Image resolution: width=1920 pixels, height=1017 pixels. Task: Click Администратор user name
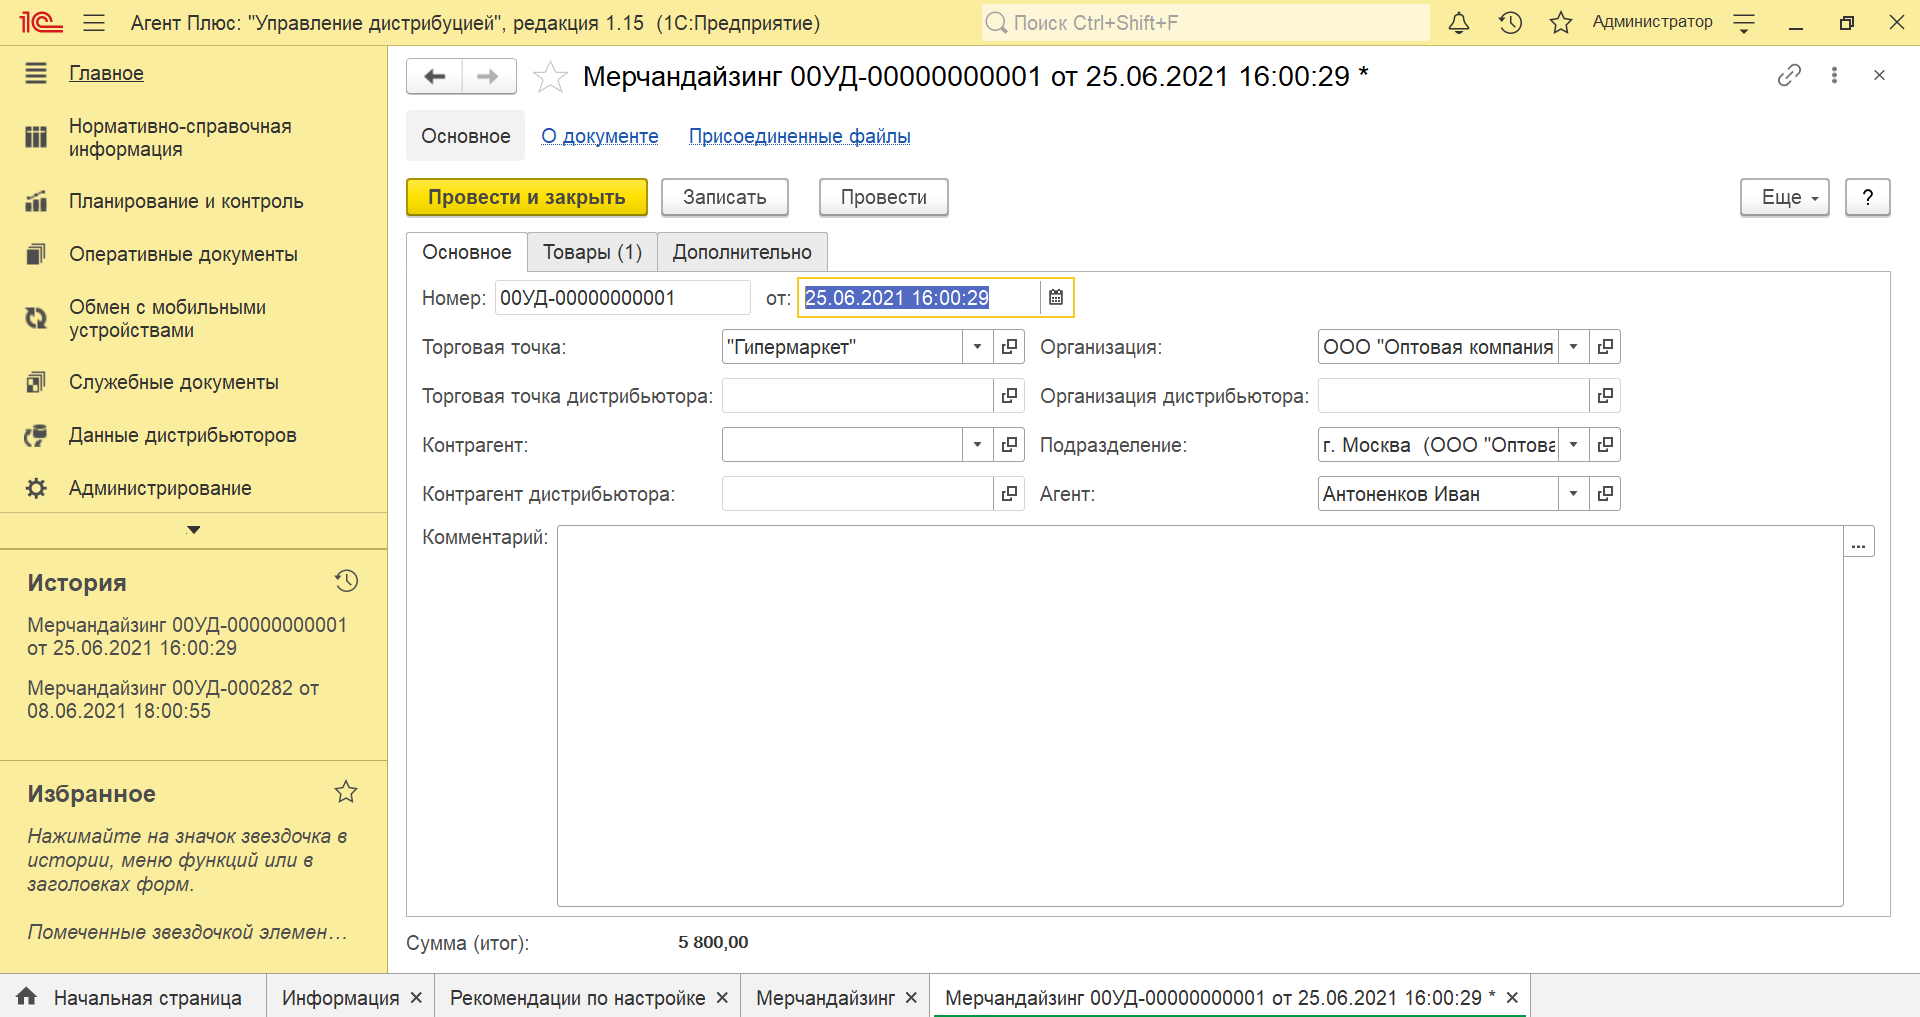pyautogui.click(x=1652, y=22)
